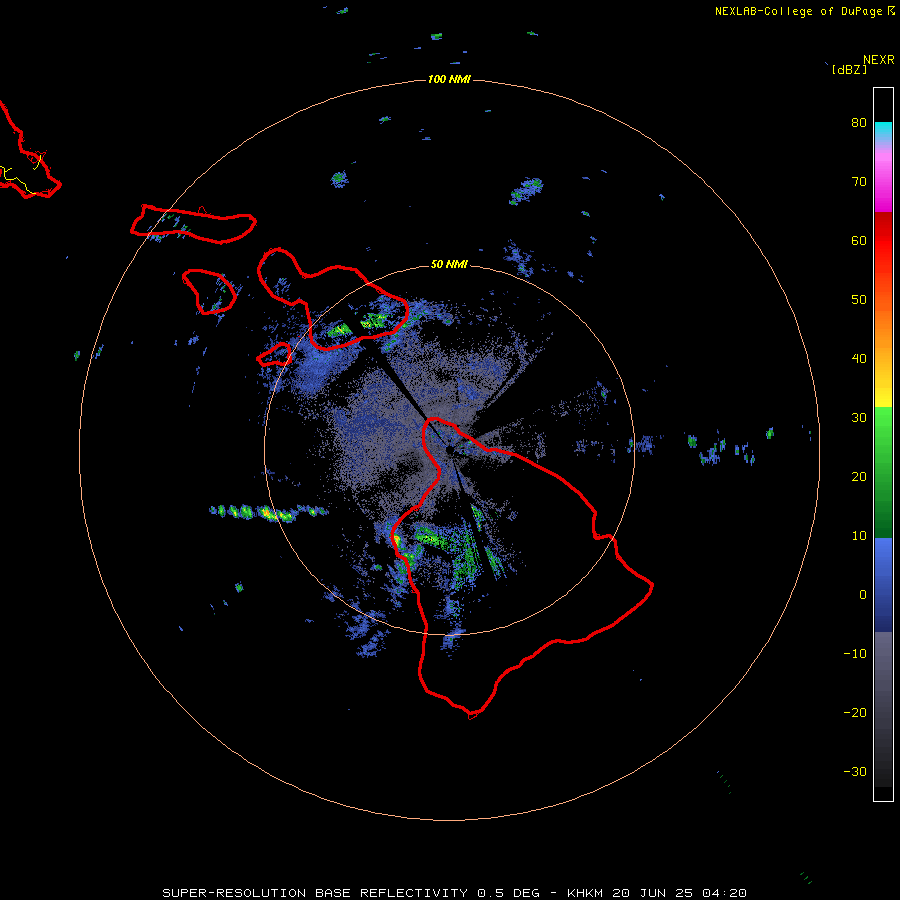Click the 20 value on dBZ scale
The height and width of the screenshot is (900, 900).
[x=859, y=477]
